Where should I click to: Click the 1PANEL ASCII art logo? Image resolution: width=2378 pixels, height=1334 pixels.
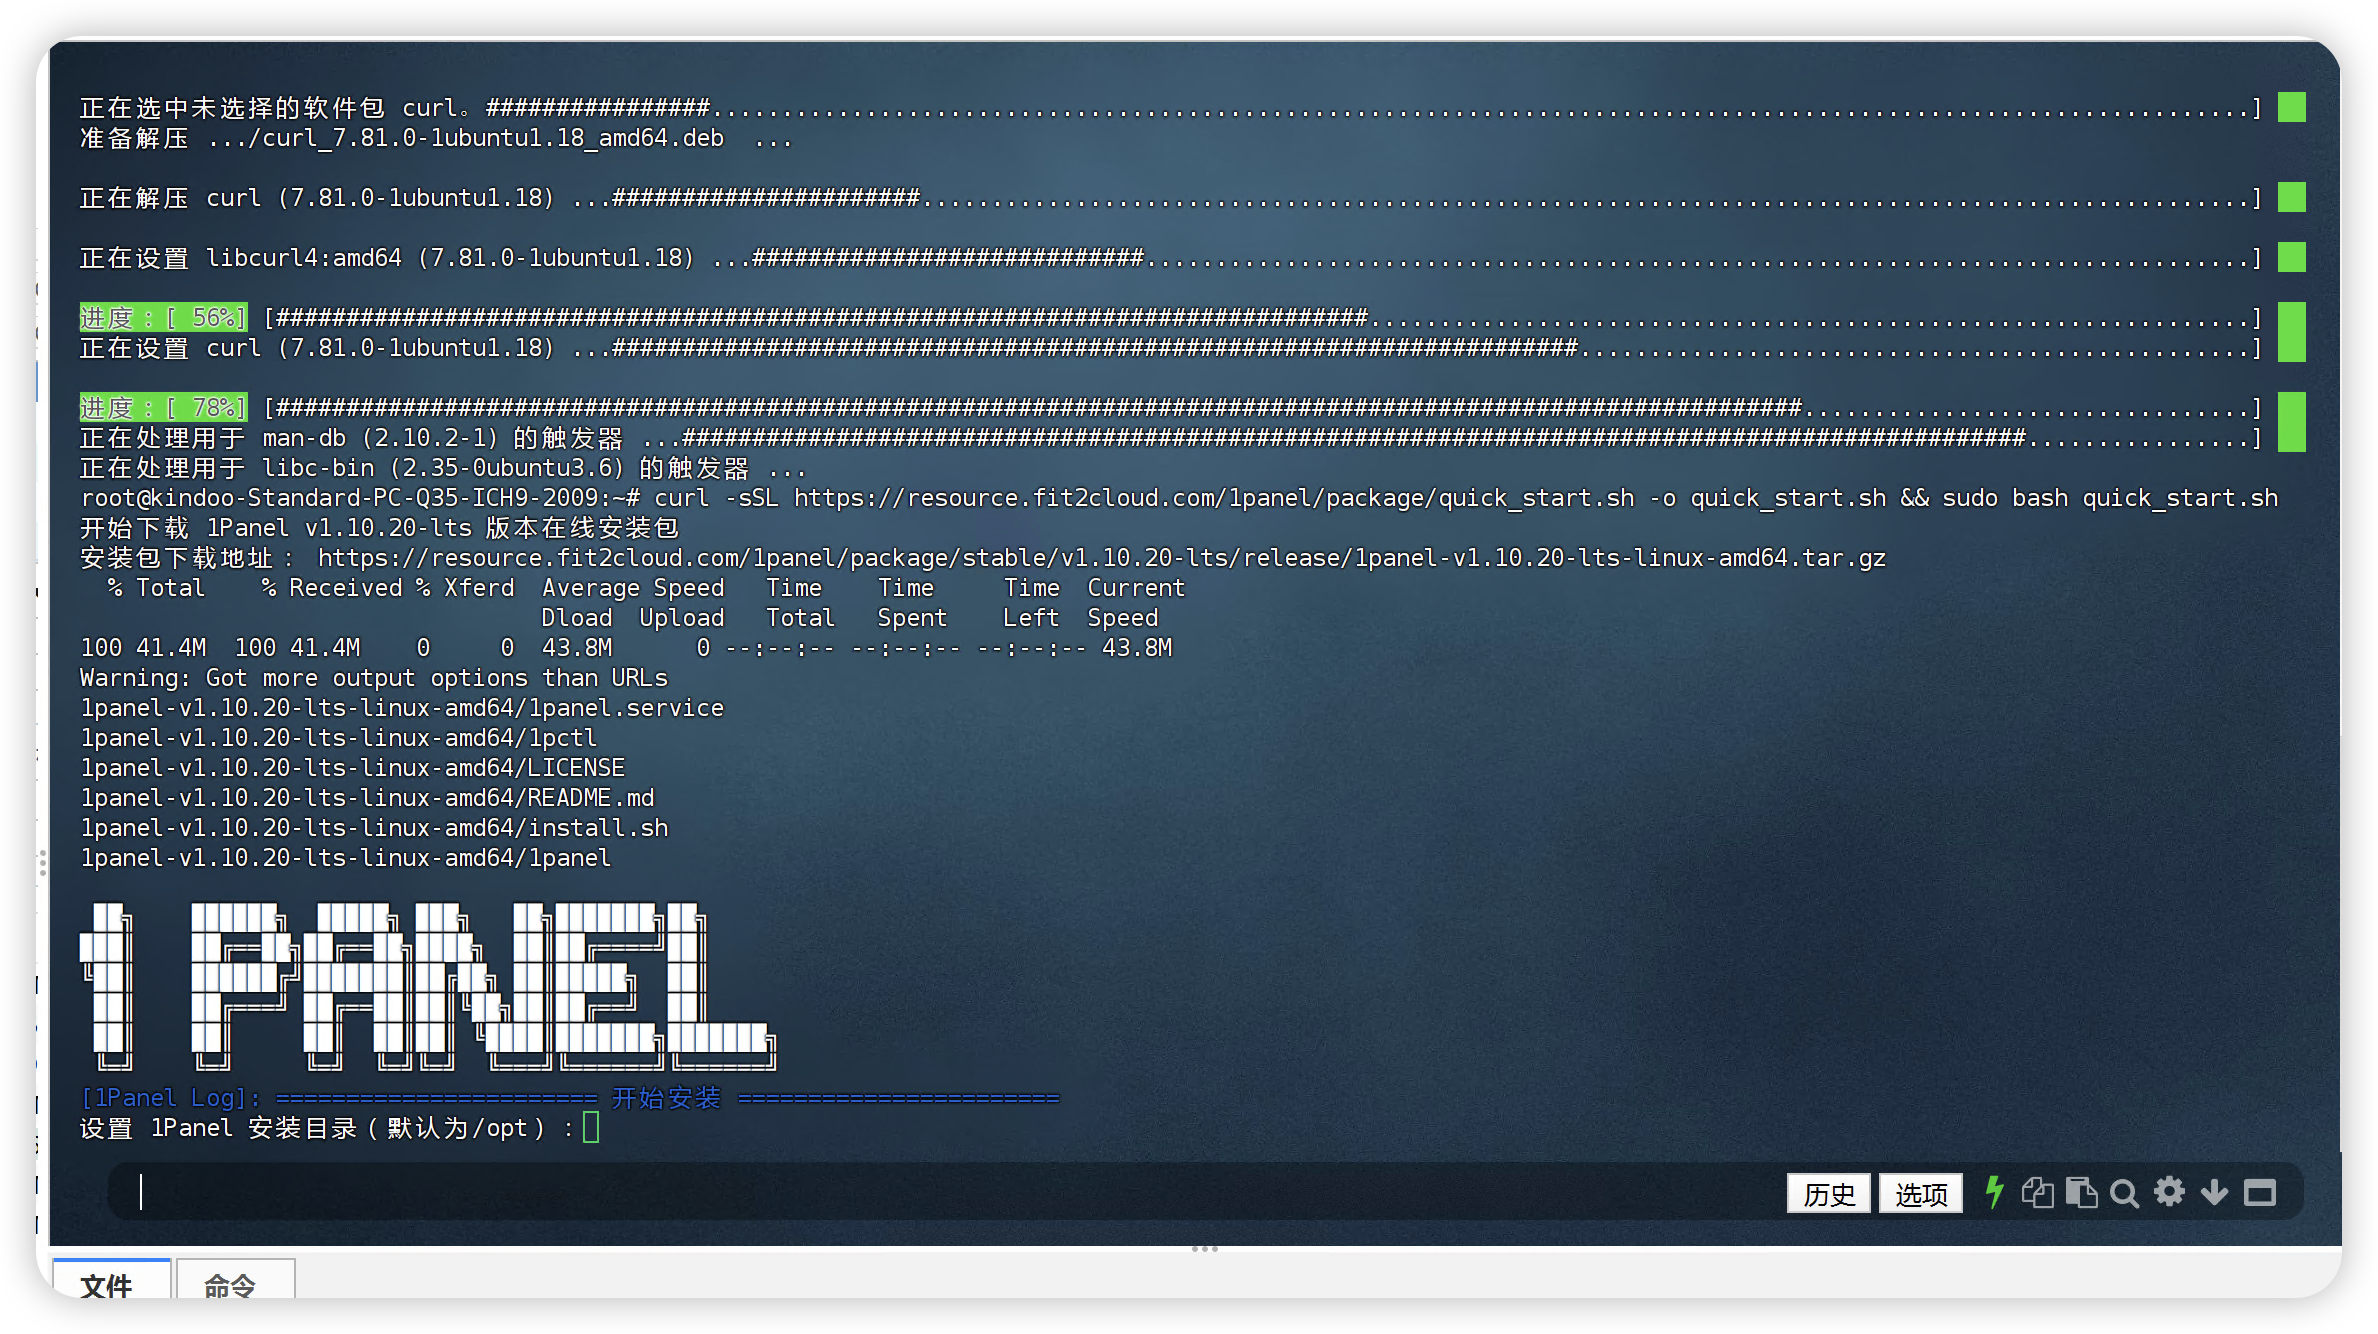428,987
